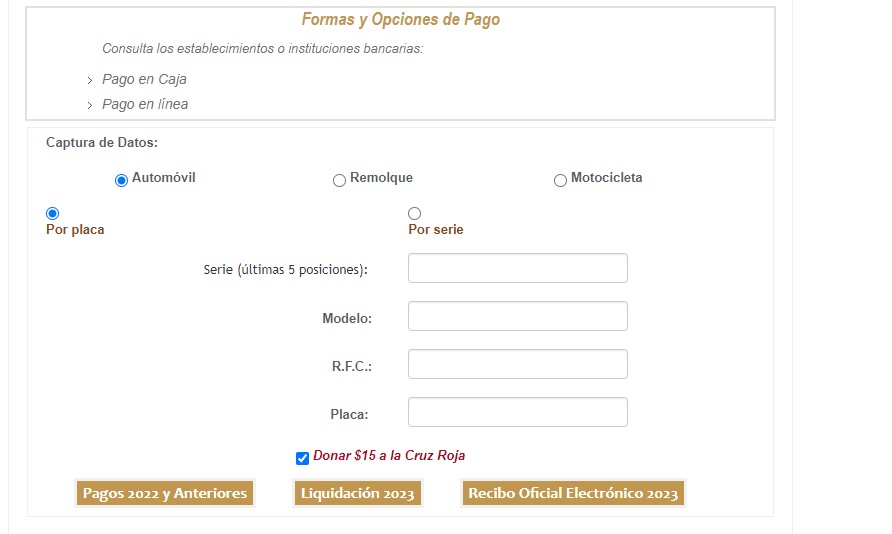
Task: Click the Liquidación 2023 button
Action: tap(358, 493)
